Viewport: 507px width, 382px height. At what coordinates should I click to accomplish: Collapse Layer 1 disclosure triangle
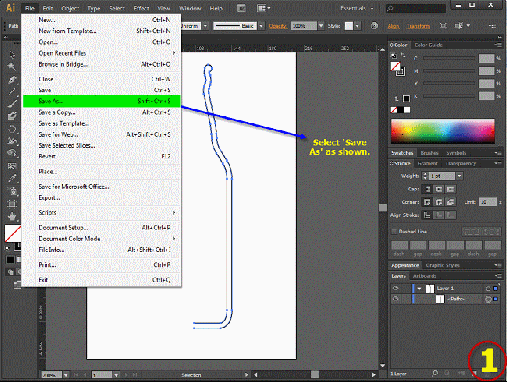419,288
